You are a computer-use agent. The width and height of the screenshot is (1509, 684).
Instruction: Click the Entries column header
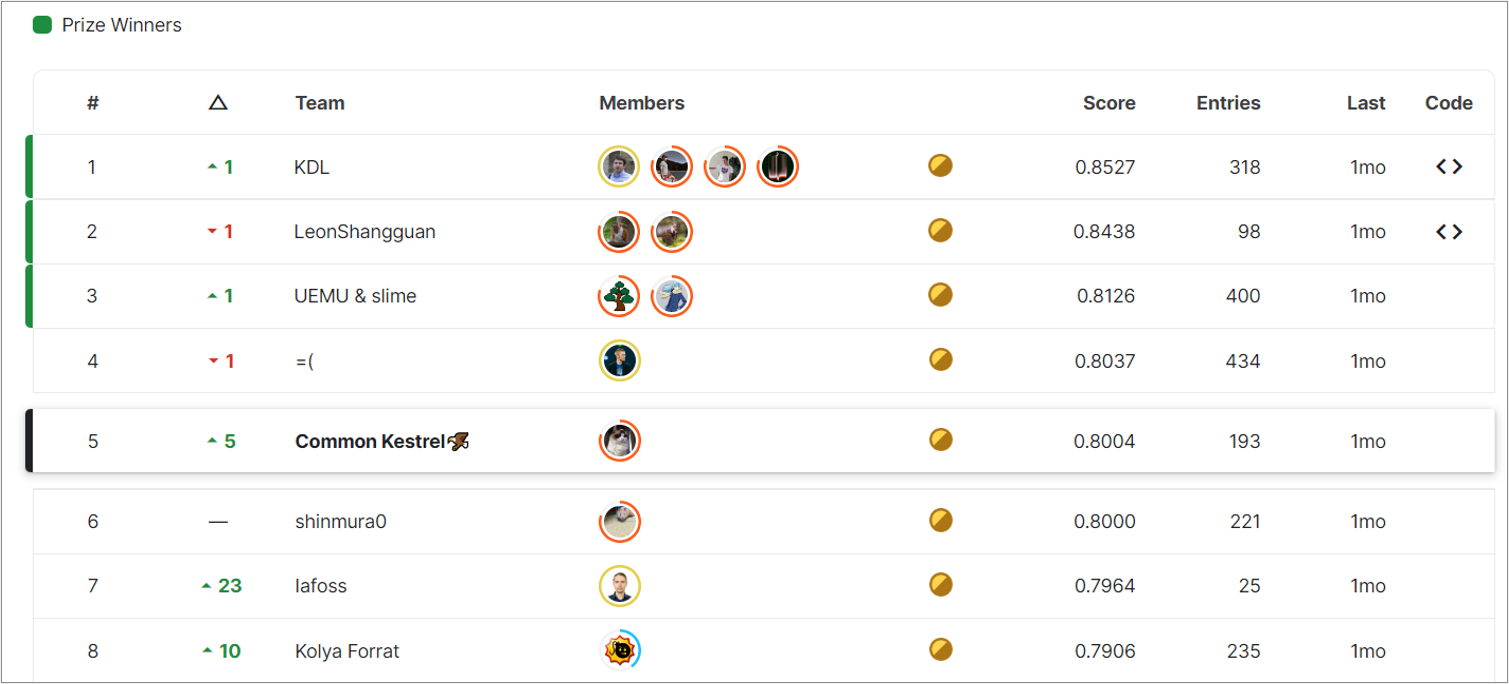tap(1228, 103)
